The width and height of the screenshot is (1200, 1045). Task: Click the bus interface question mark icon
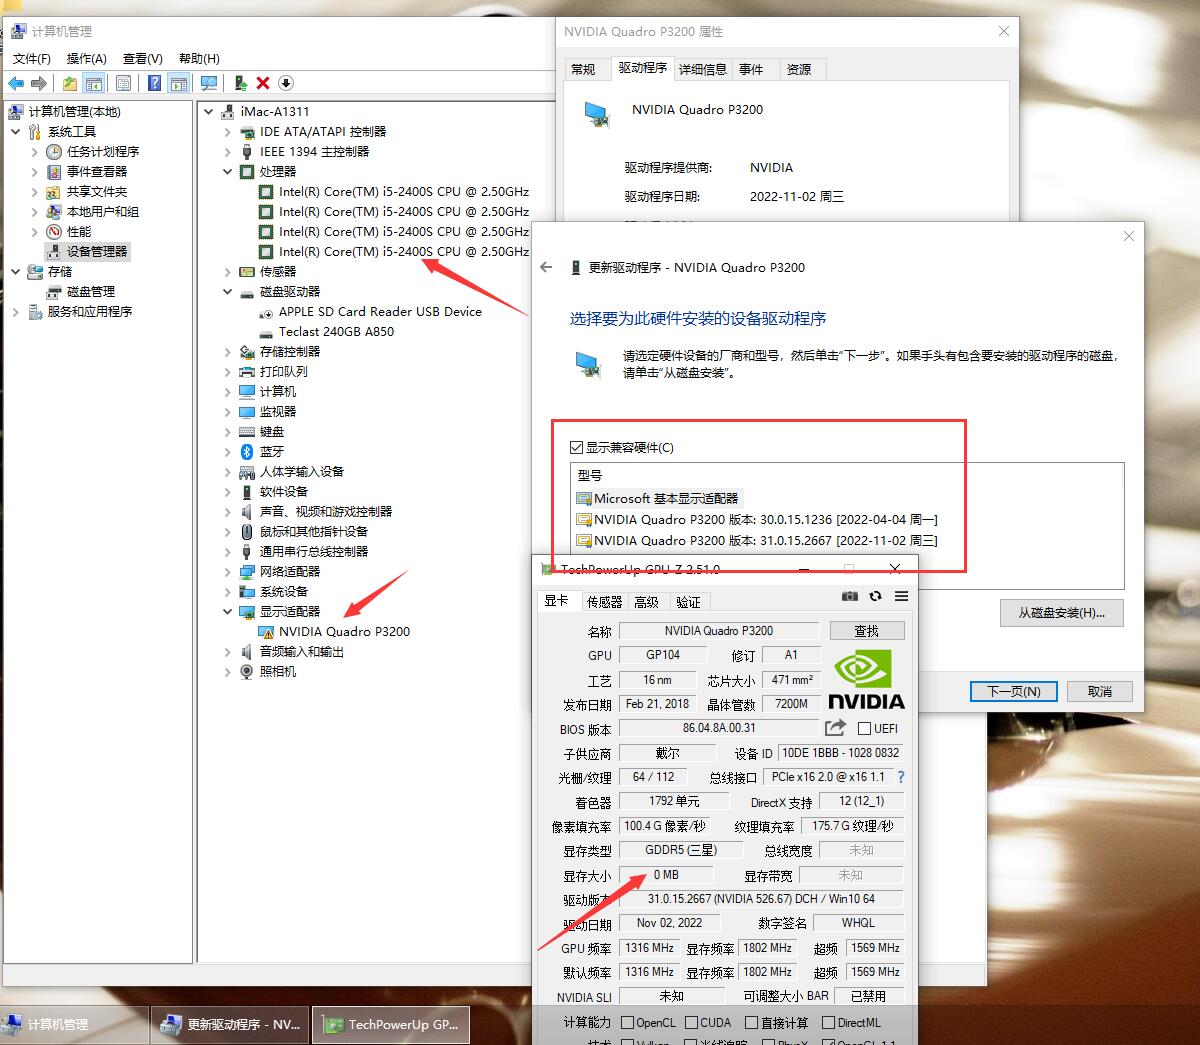point(901,776)
